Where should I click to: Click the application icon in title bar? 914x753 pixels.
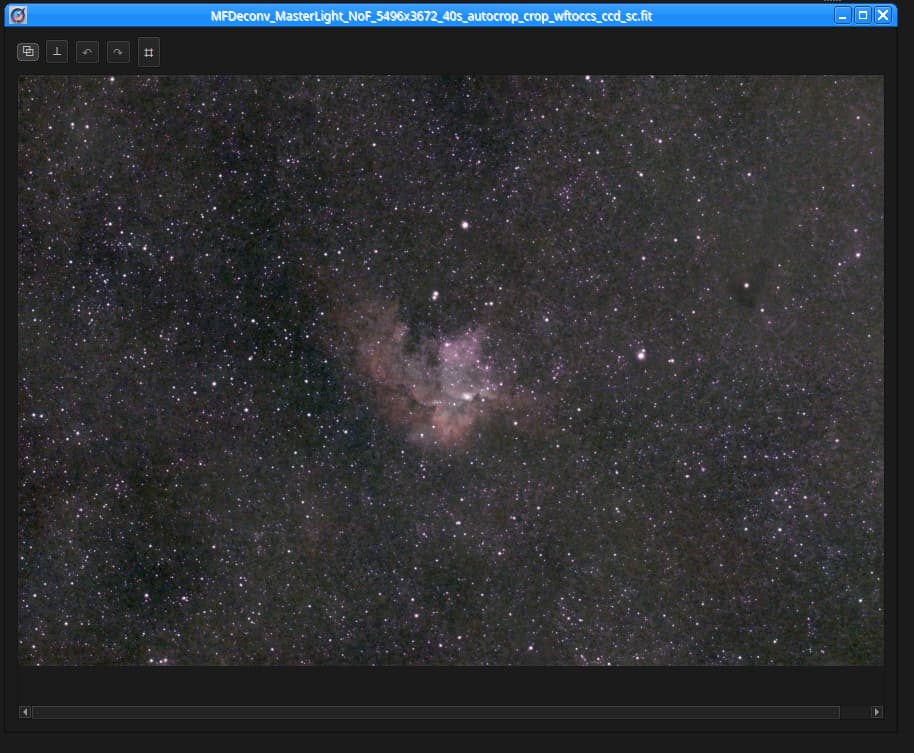tap(17, 15)
